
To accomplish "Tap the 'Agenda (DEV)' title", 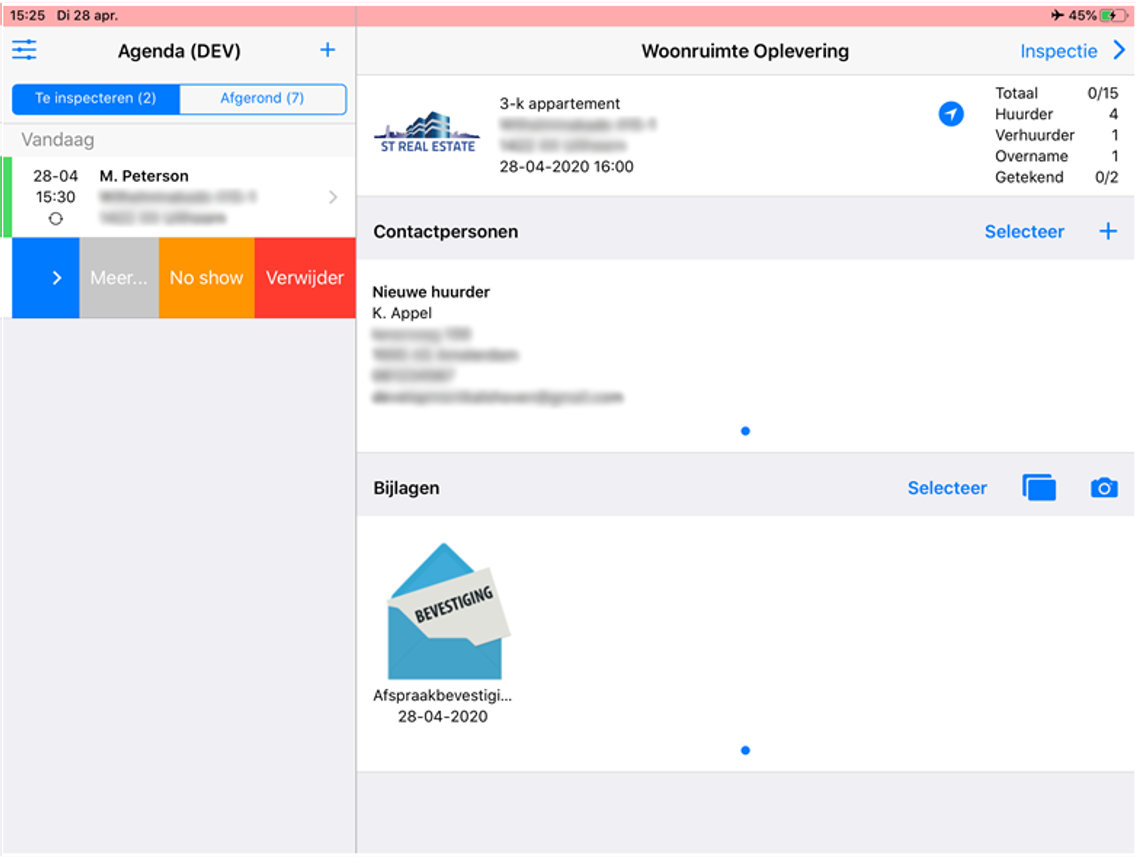I will 179,51.
